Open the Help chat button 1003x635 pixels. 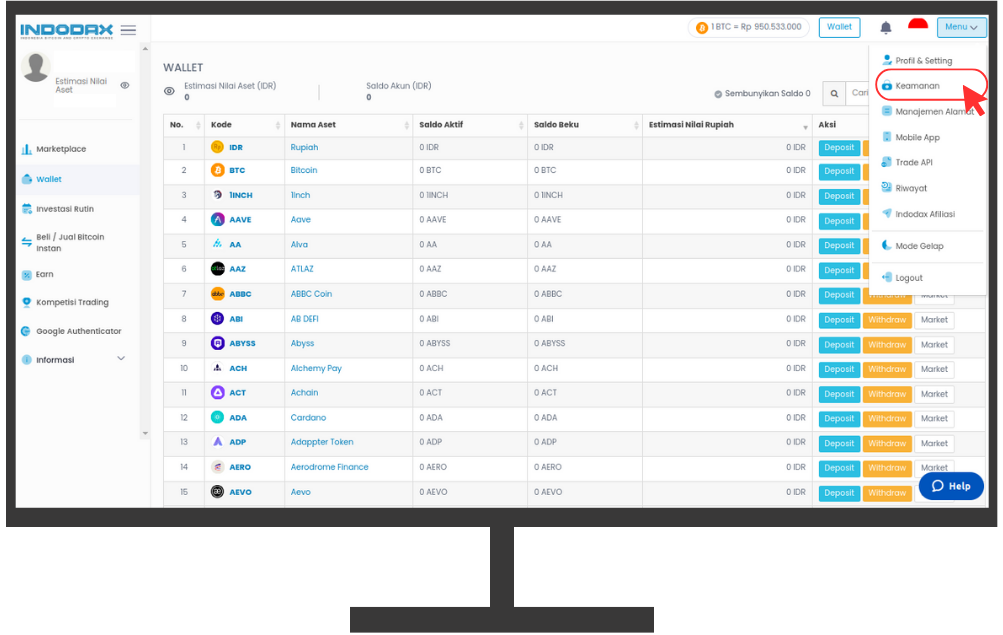(951, 486)
